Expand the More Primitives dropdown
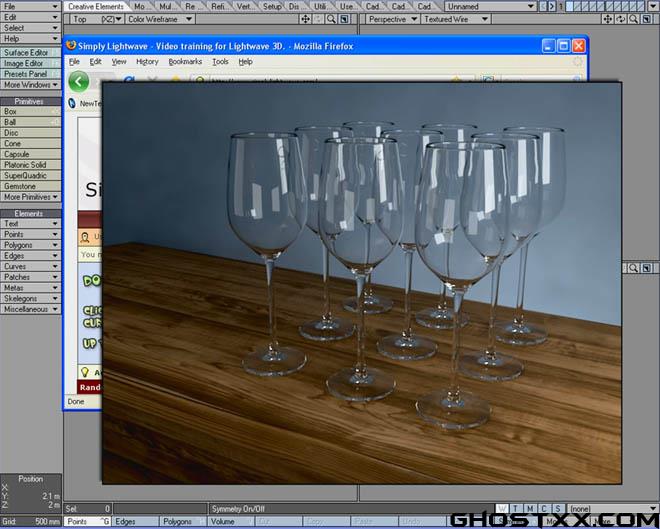This screenshot has width=660, height=529. coord(31,197)
